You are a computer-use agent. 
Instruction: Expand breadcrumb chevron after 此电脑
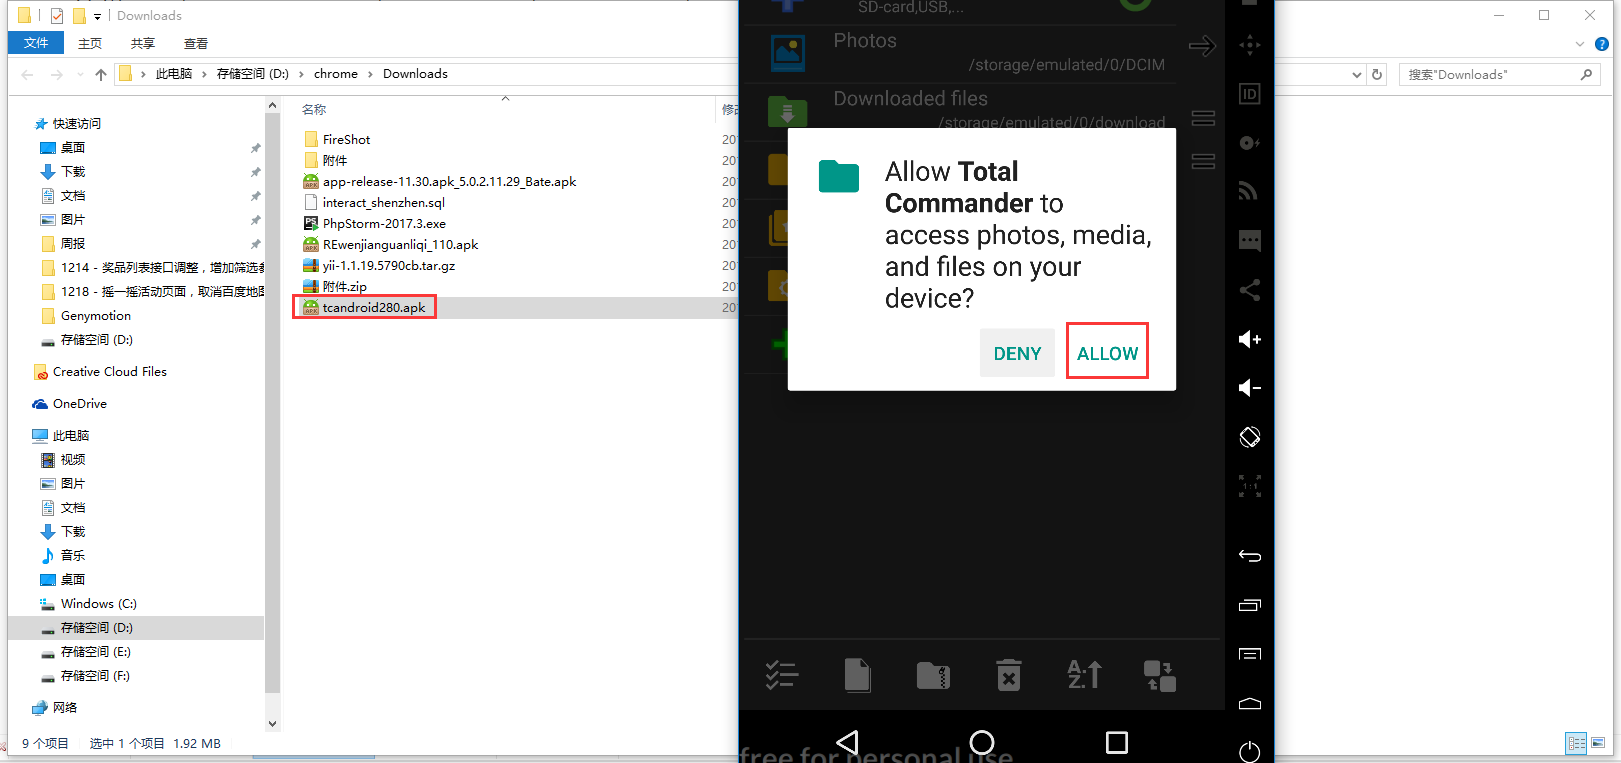(x=205, y=74)
